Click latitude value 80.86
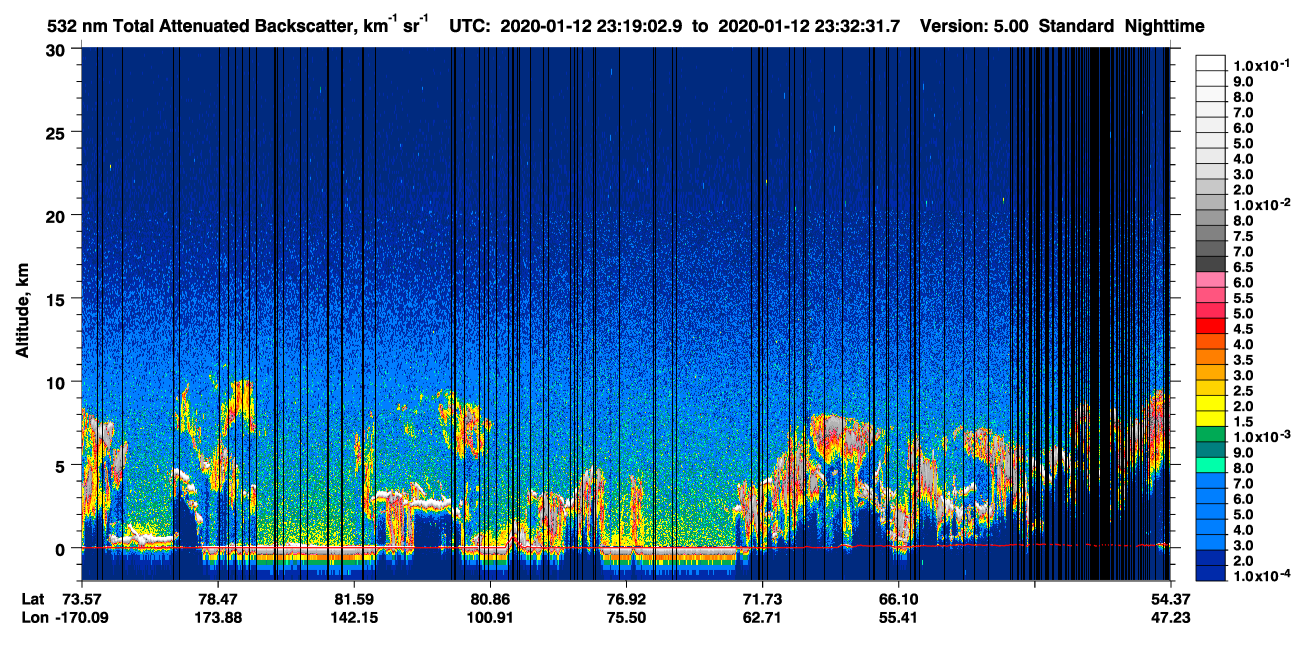This screenshot has width=1300, height=667. [489, 598]
